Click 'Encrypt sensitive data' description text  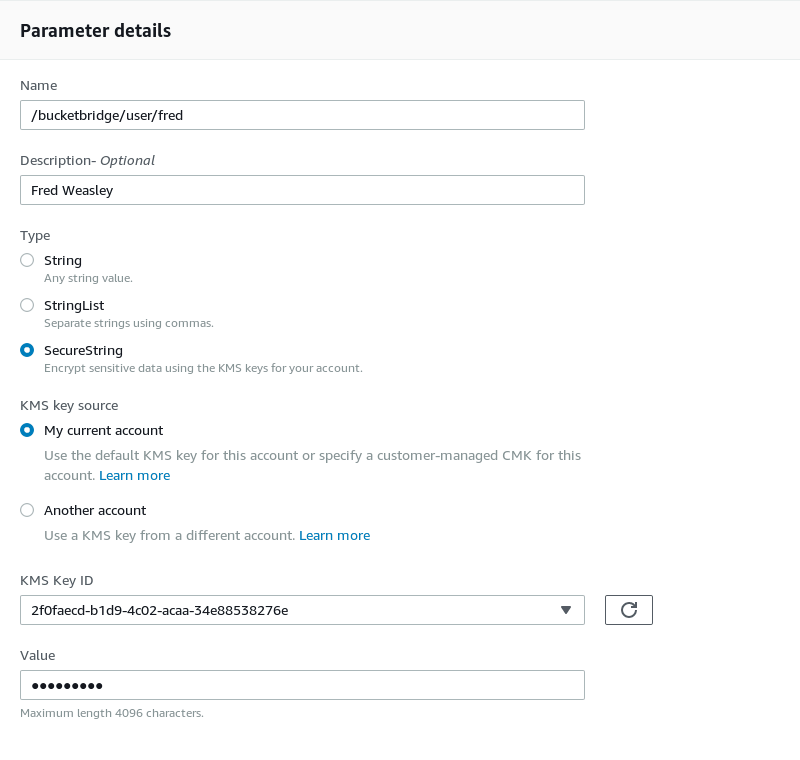pyautogui.click(x=203, y=368)
